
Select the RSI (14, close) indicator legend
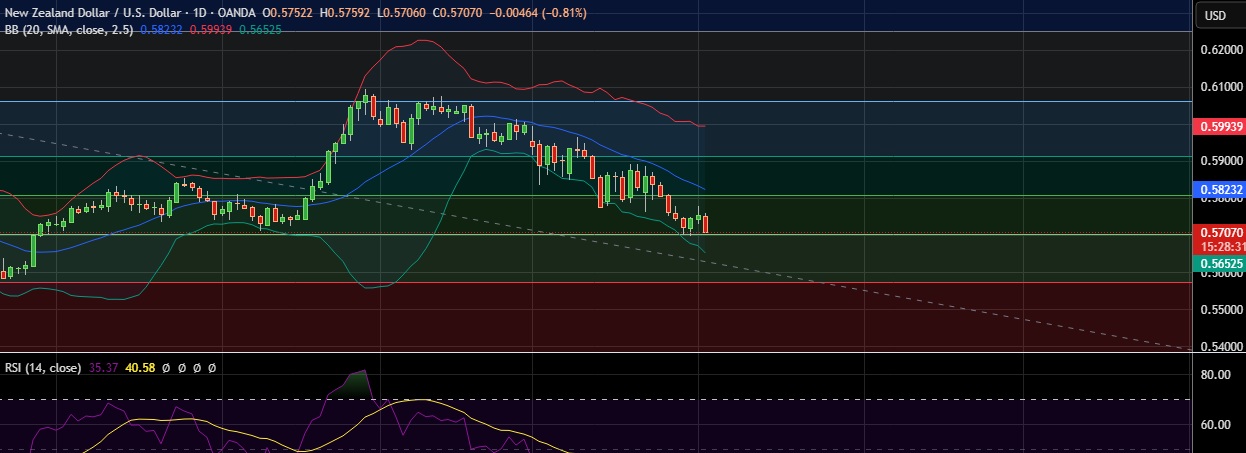click(x=42, y=368)
